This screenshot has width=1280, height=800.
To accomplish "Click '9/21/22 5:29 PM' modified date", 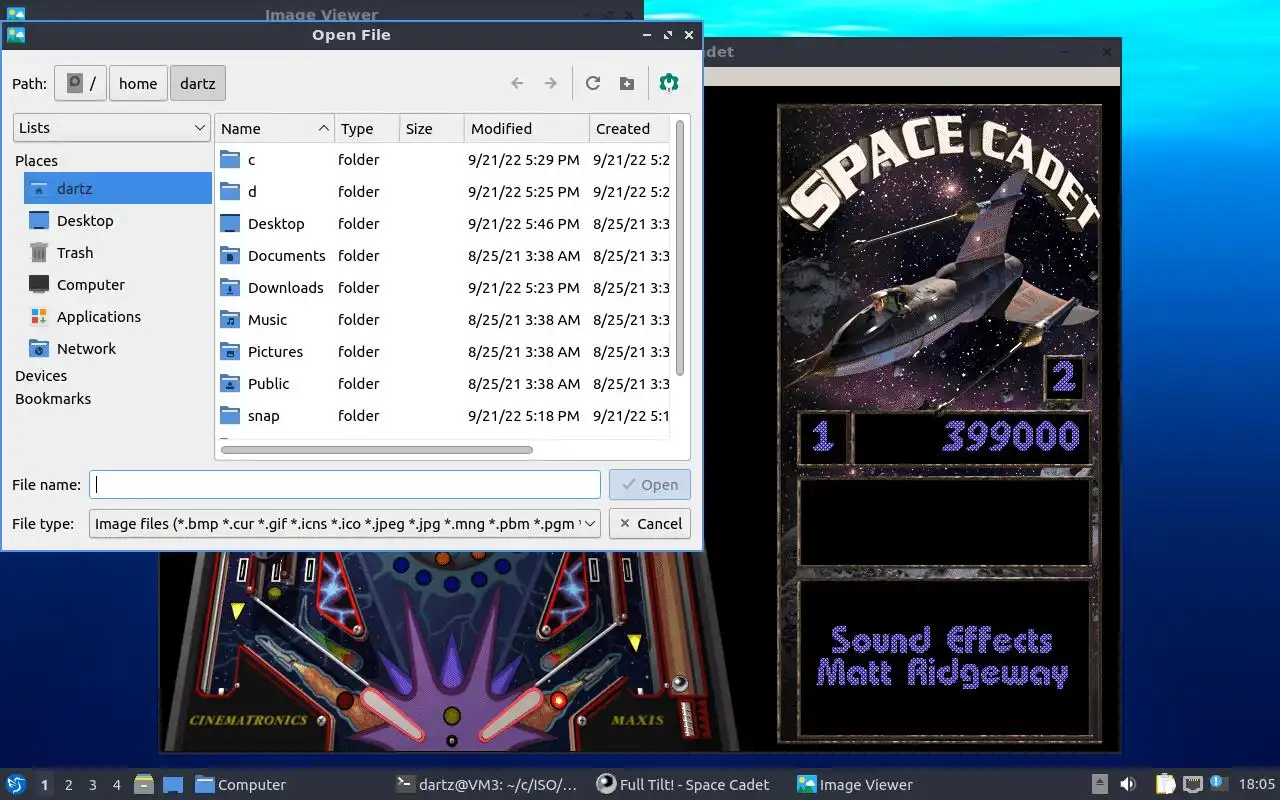I will [x=524, y=160].
